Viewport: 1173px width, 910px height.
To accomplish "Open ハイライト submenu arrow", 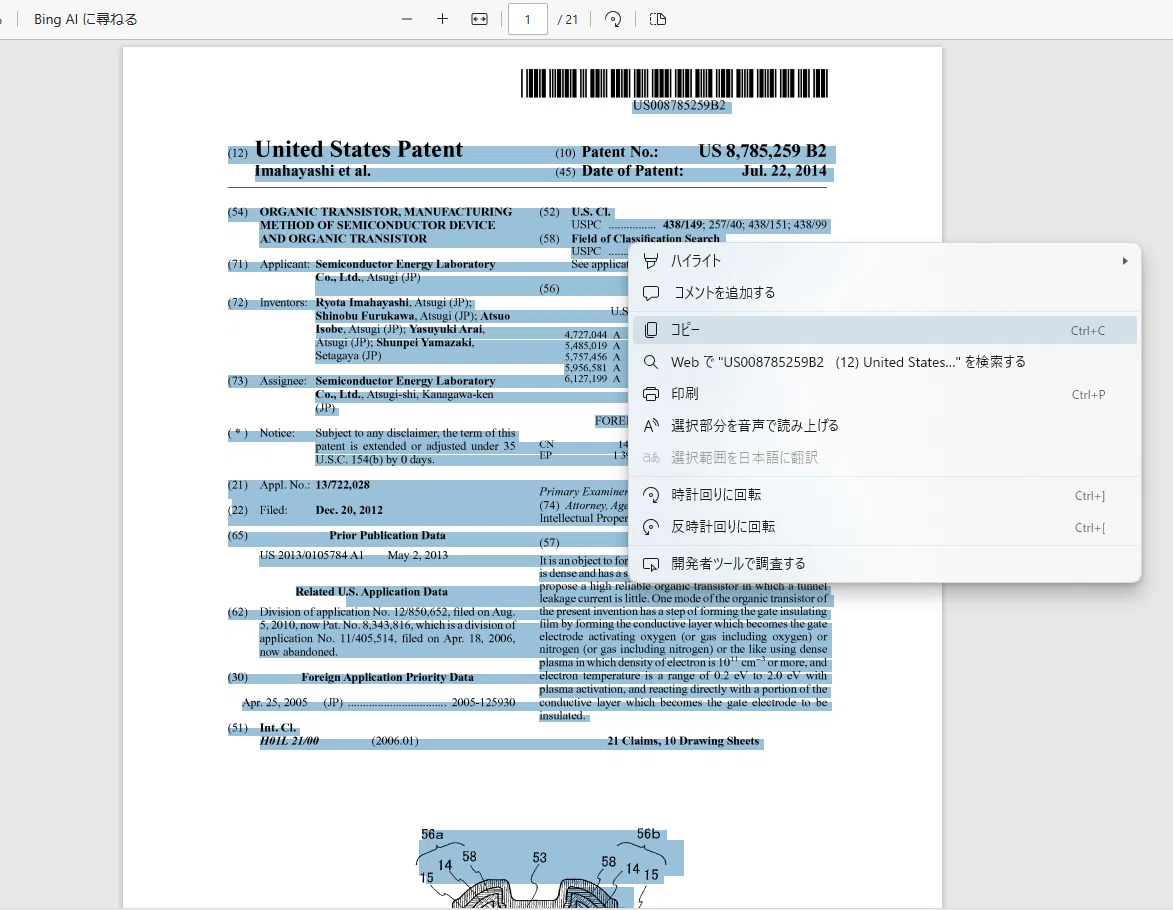I will (1124, 260).
